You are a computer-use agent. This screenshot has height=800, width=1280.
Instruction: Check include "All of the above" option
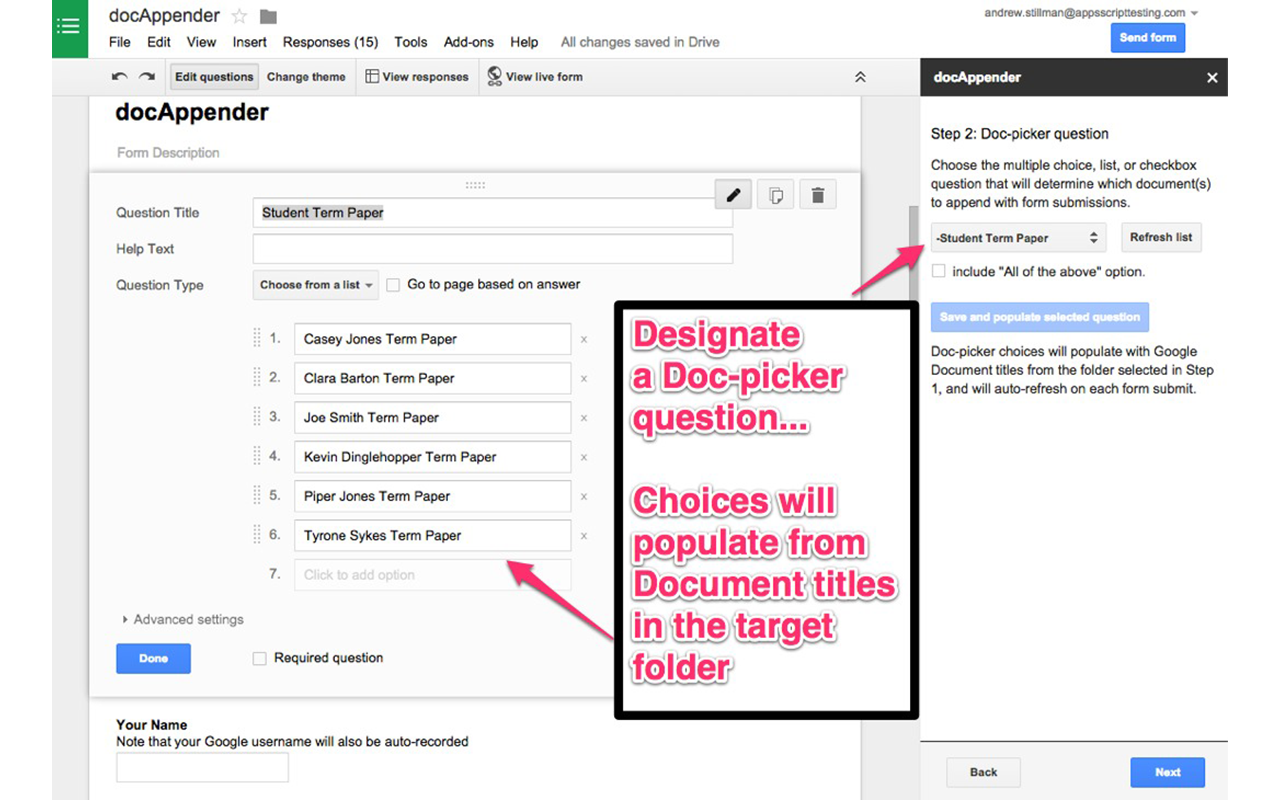938,271
